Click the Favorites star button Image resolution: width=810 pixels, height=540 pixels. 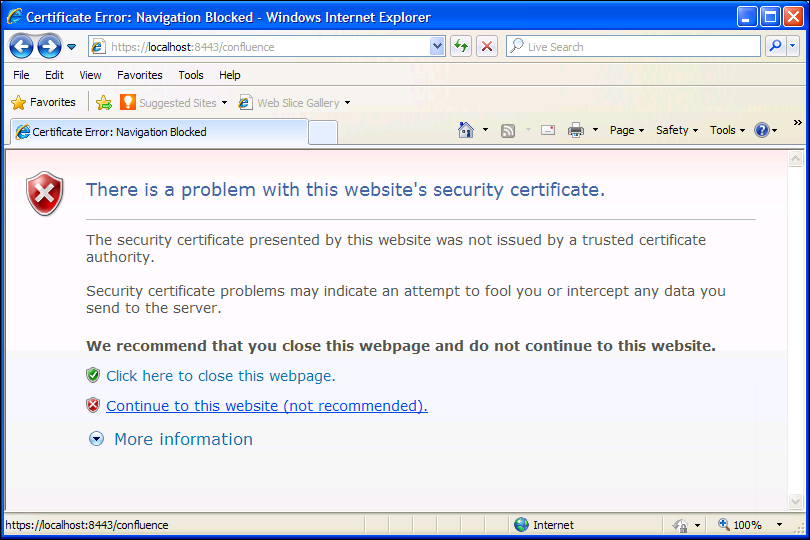pos(43,102)
